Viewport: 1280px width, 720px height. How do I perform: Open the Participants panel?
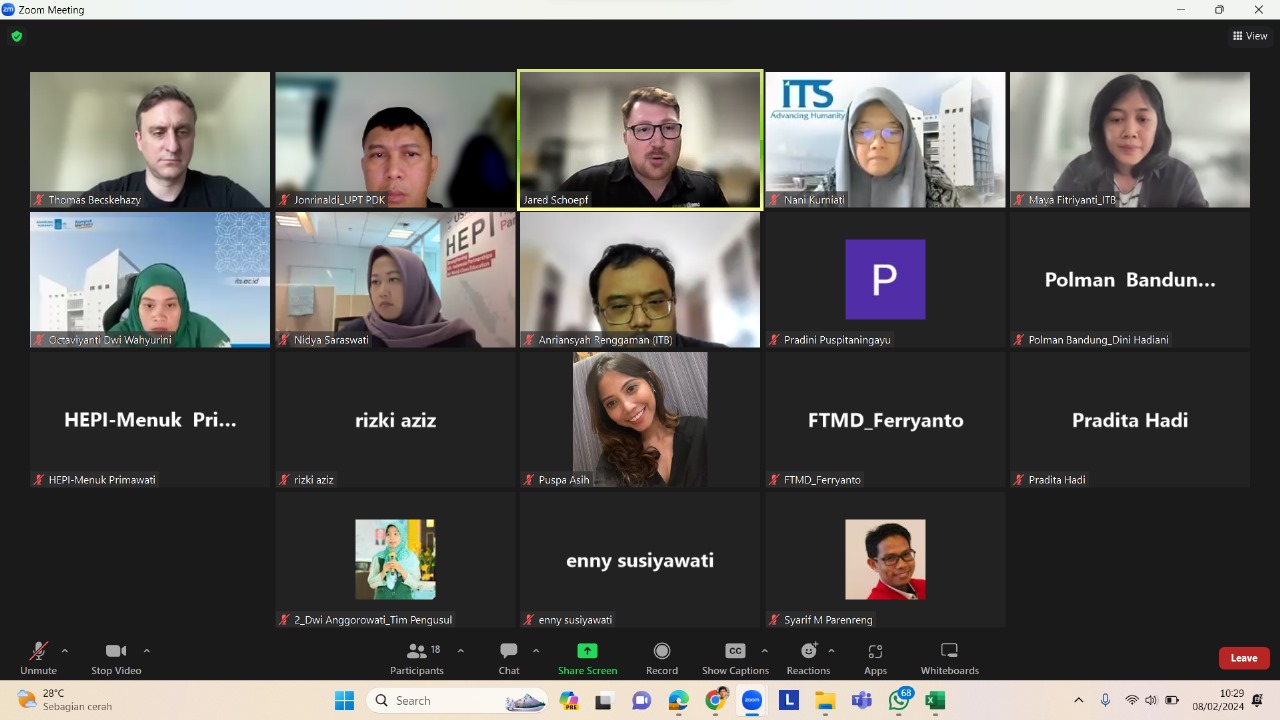point(417,658)
